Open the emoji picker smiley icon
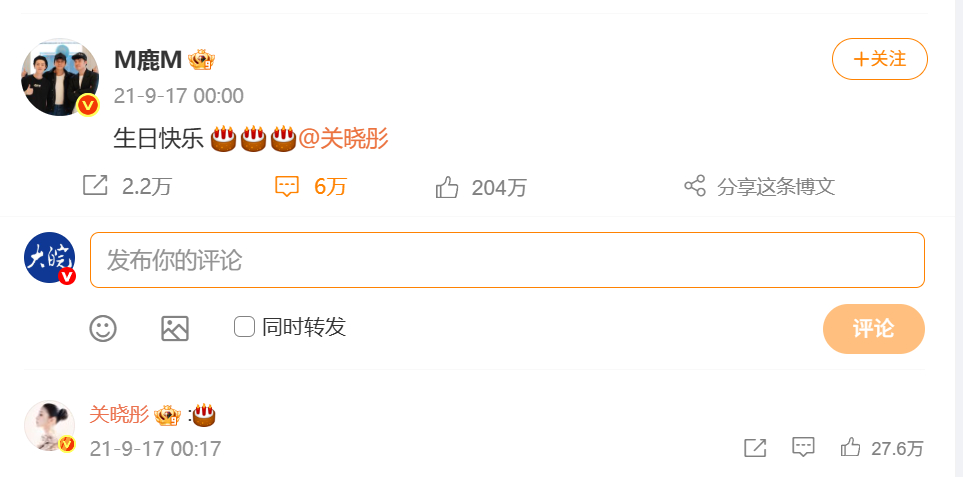Image resolution: width=963 pixels, height=477 pixels. [103, 328]
